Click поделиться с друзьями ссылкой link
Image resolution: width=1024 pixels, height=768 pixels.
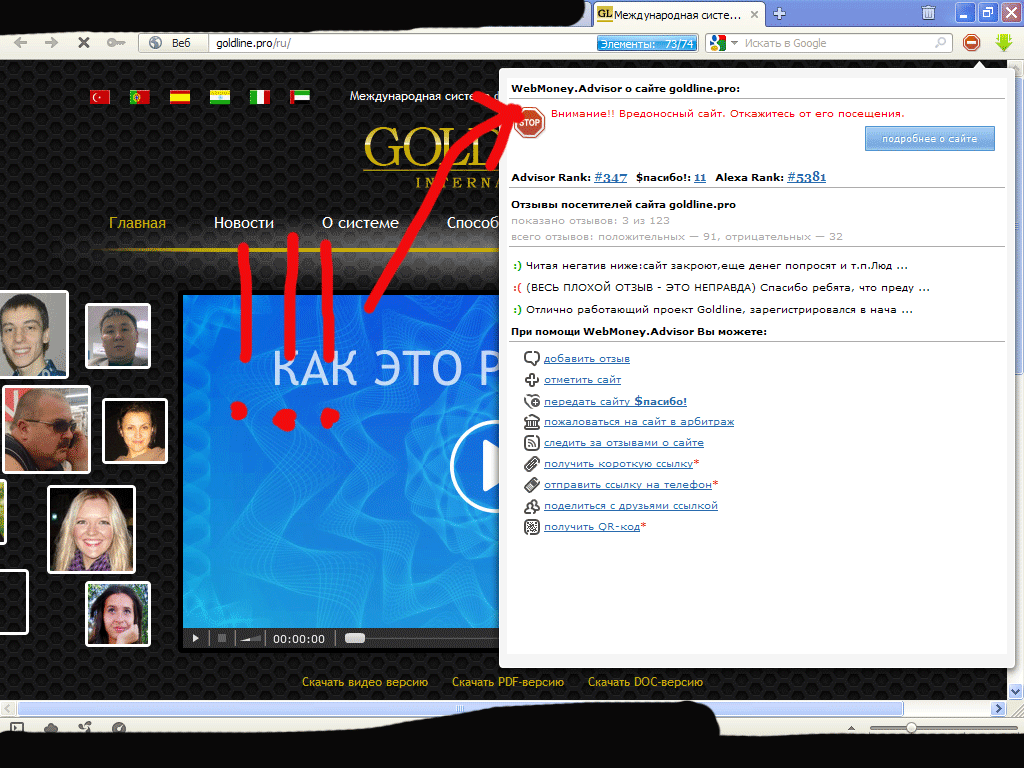click(630, 505)
